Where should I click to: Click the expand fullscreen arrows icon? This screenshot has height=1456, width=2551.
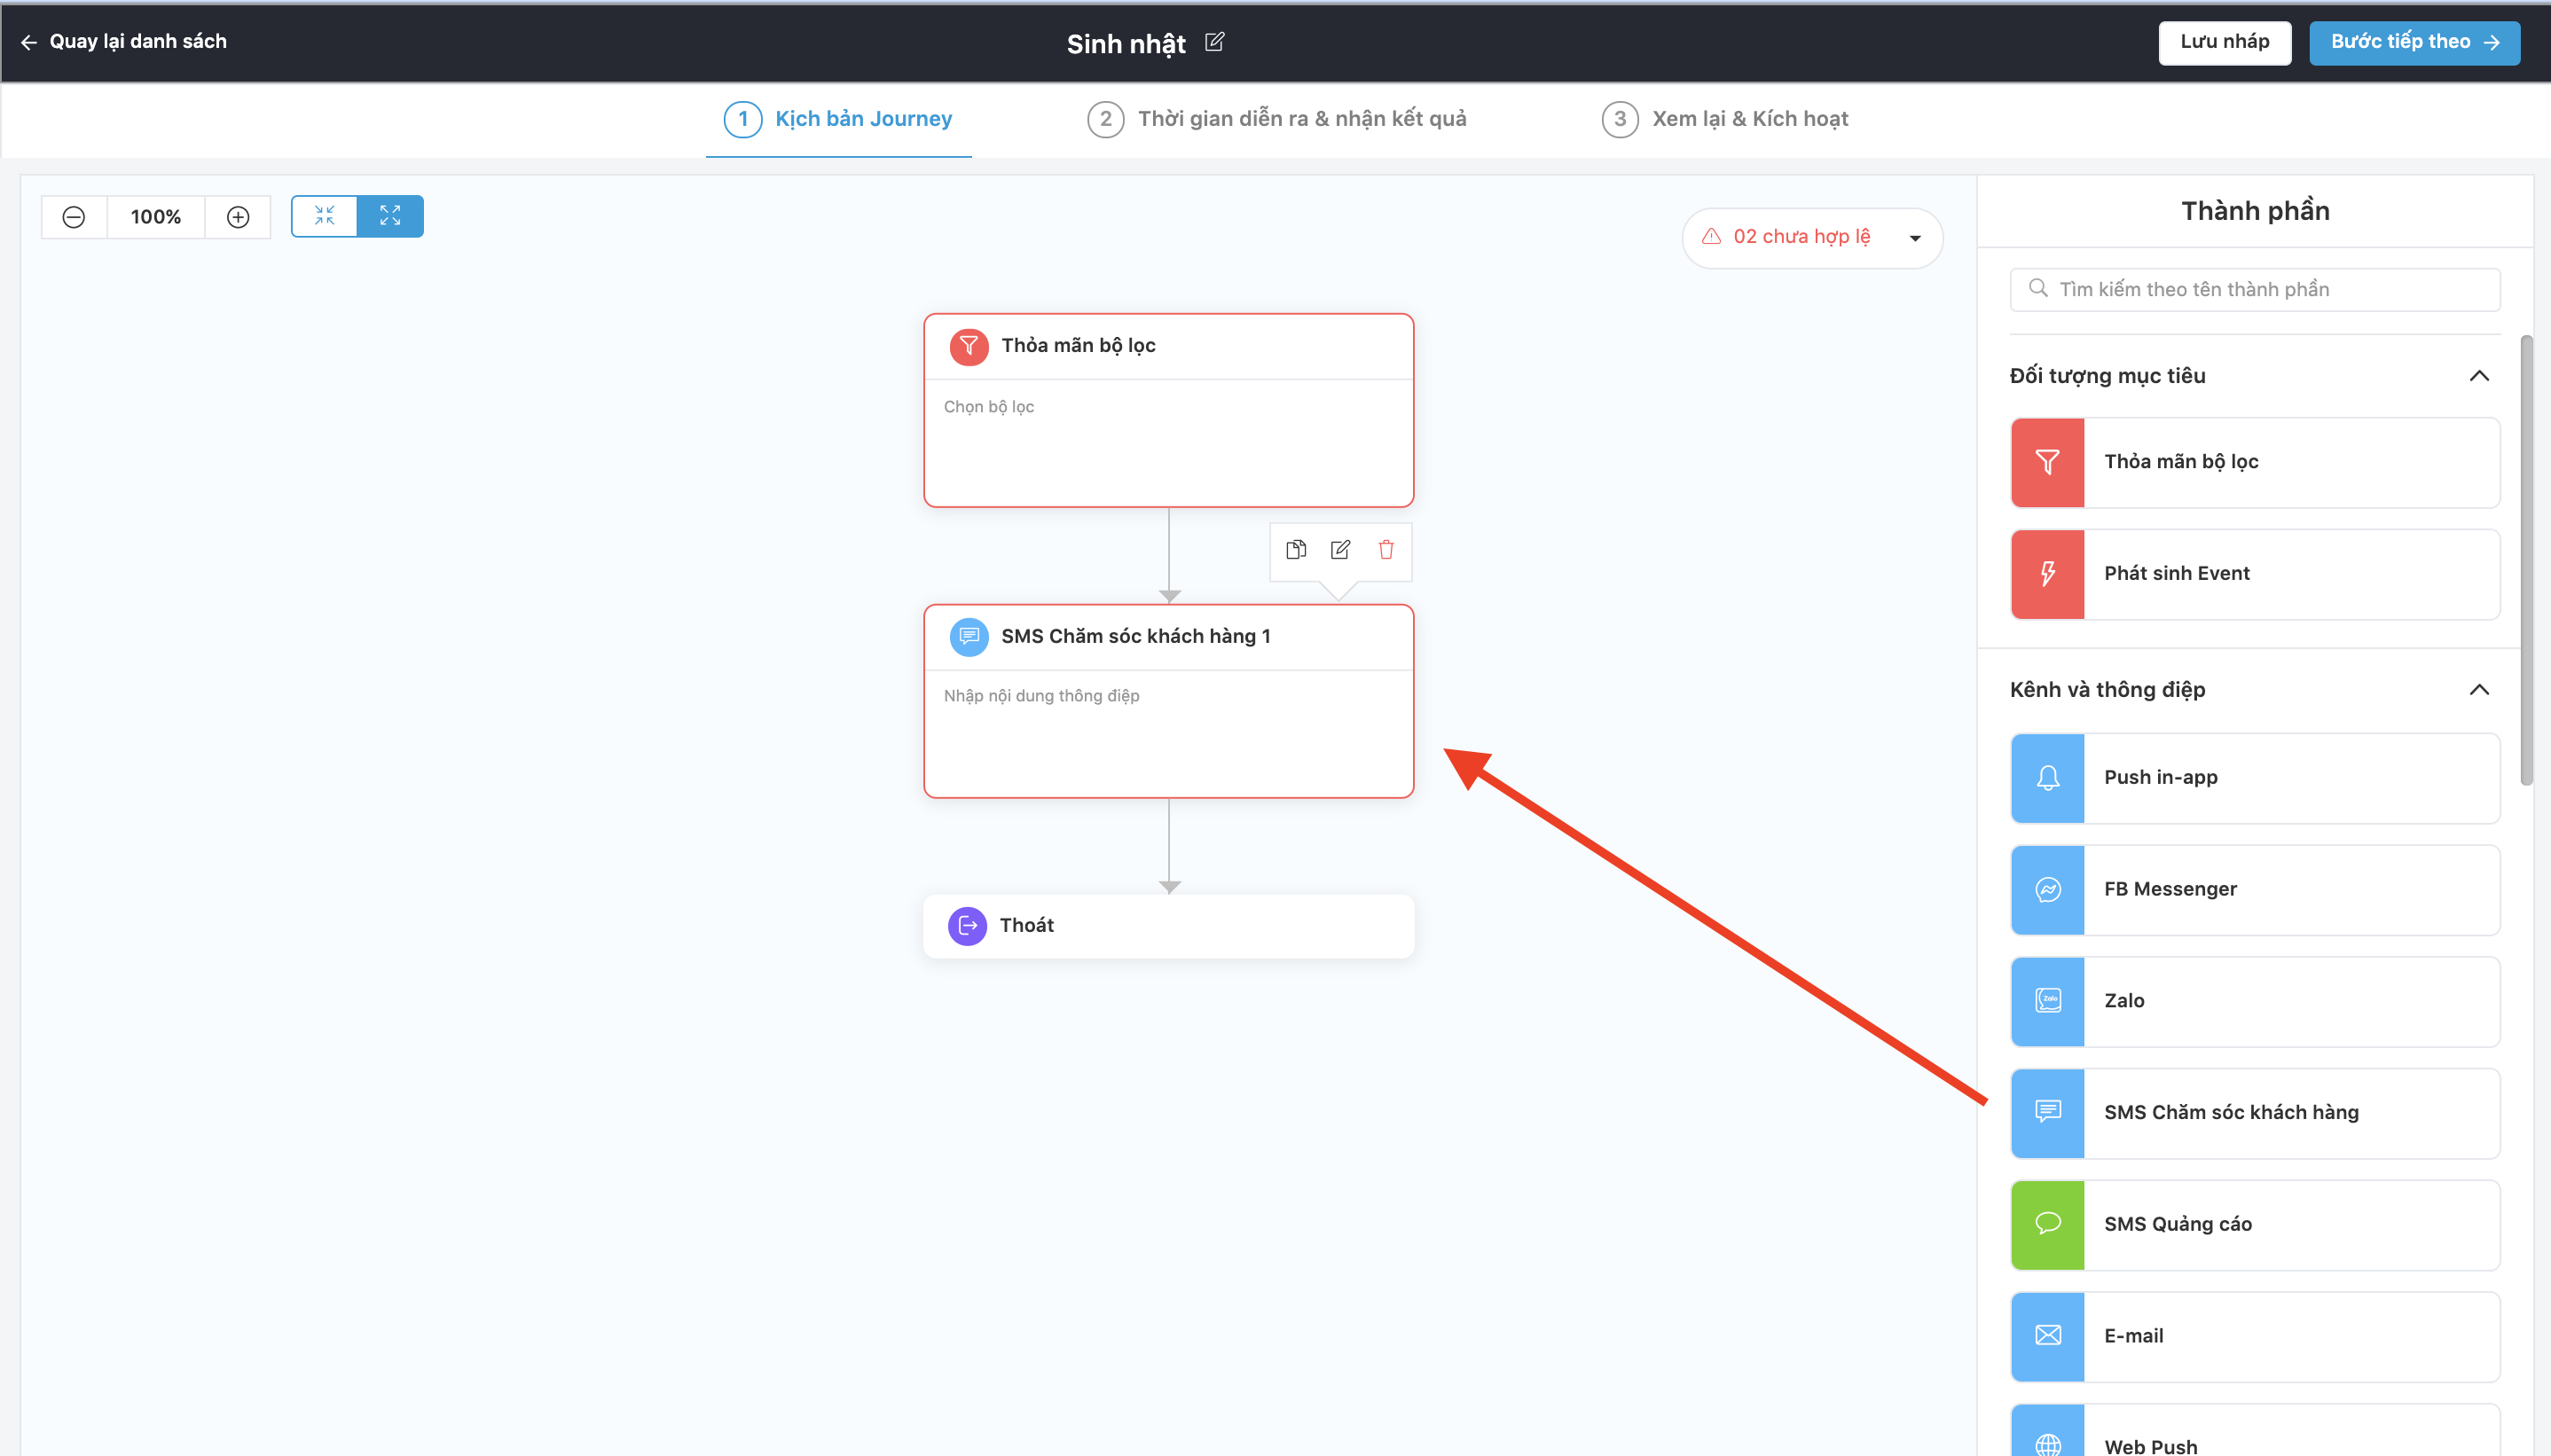(x=390, y=216)
